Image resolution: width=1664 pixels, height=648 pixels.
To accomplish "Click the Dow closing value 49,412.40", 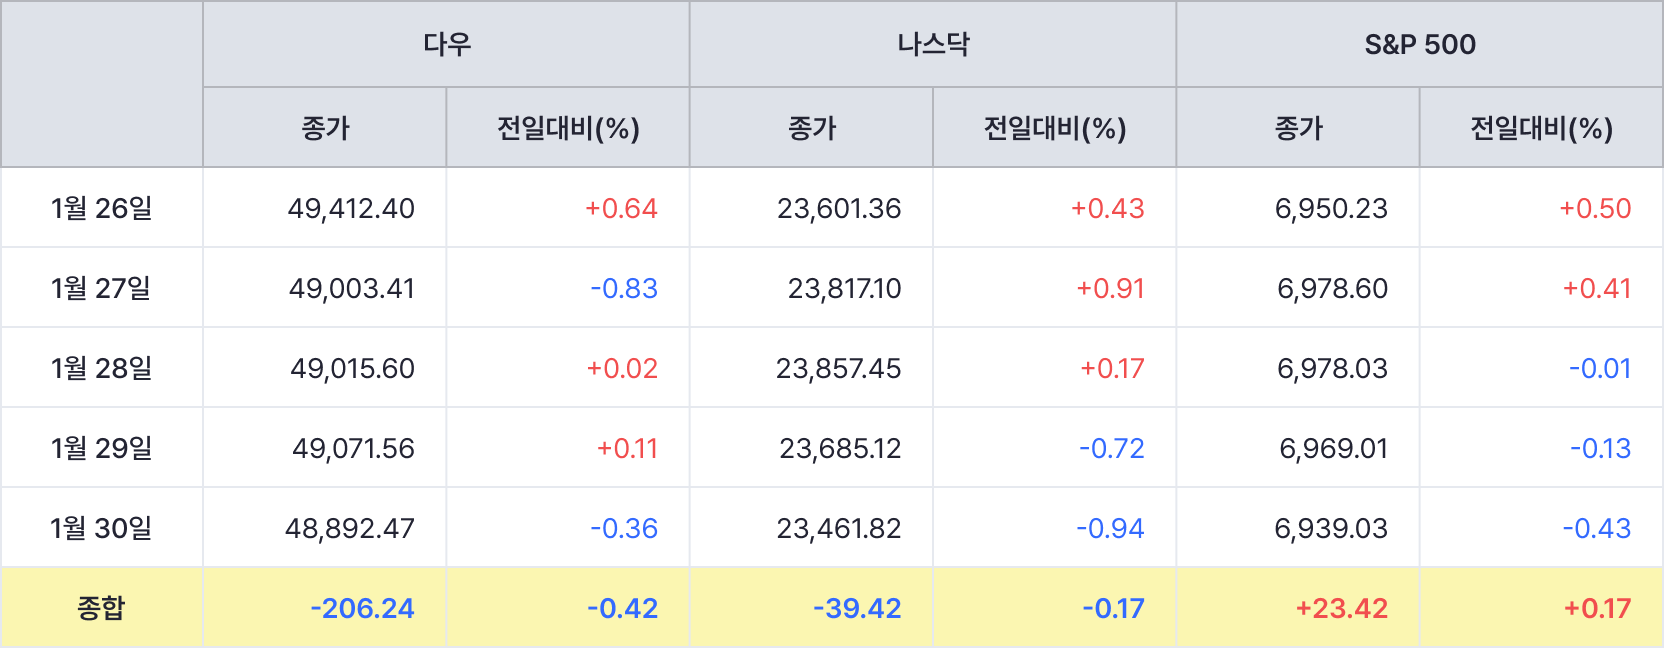I will coord(351,208).
